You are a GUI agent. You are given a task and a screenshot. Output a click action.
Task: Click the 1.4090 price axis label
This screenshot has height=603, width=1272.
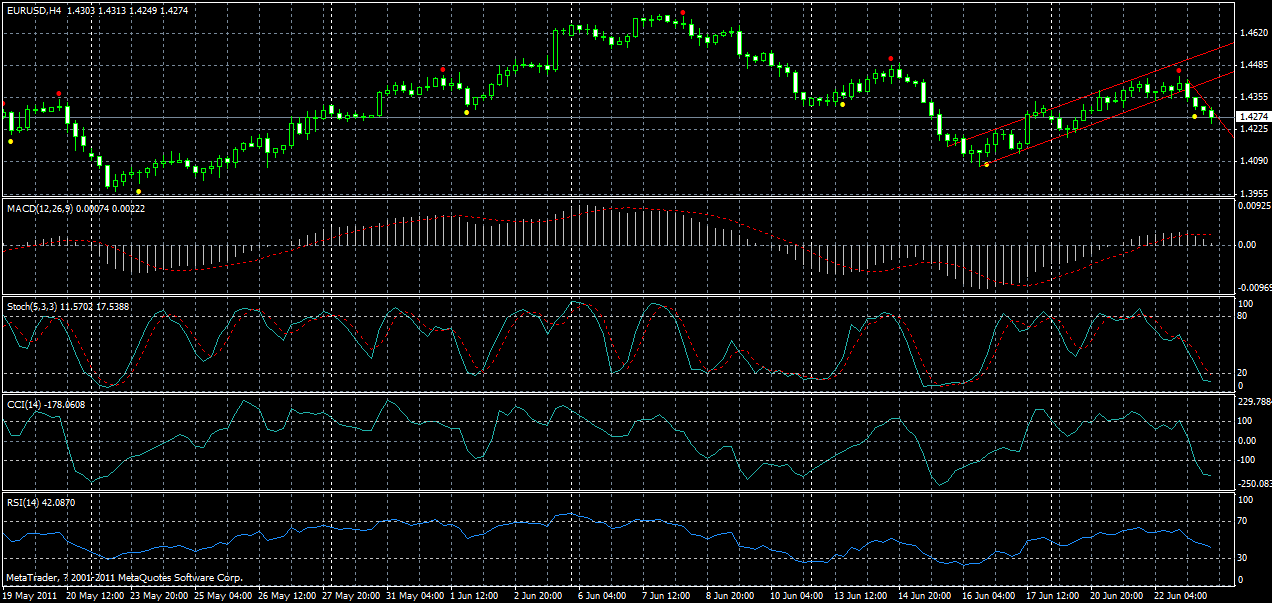tap(1253, 161)
